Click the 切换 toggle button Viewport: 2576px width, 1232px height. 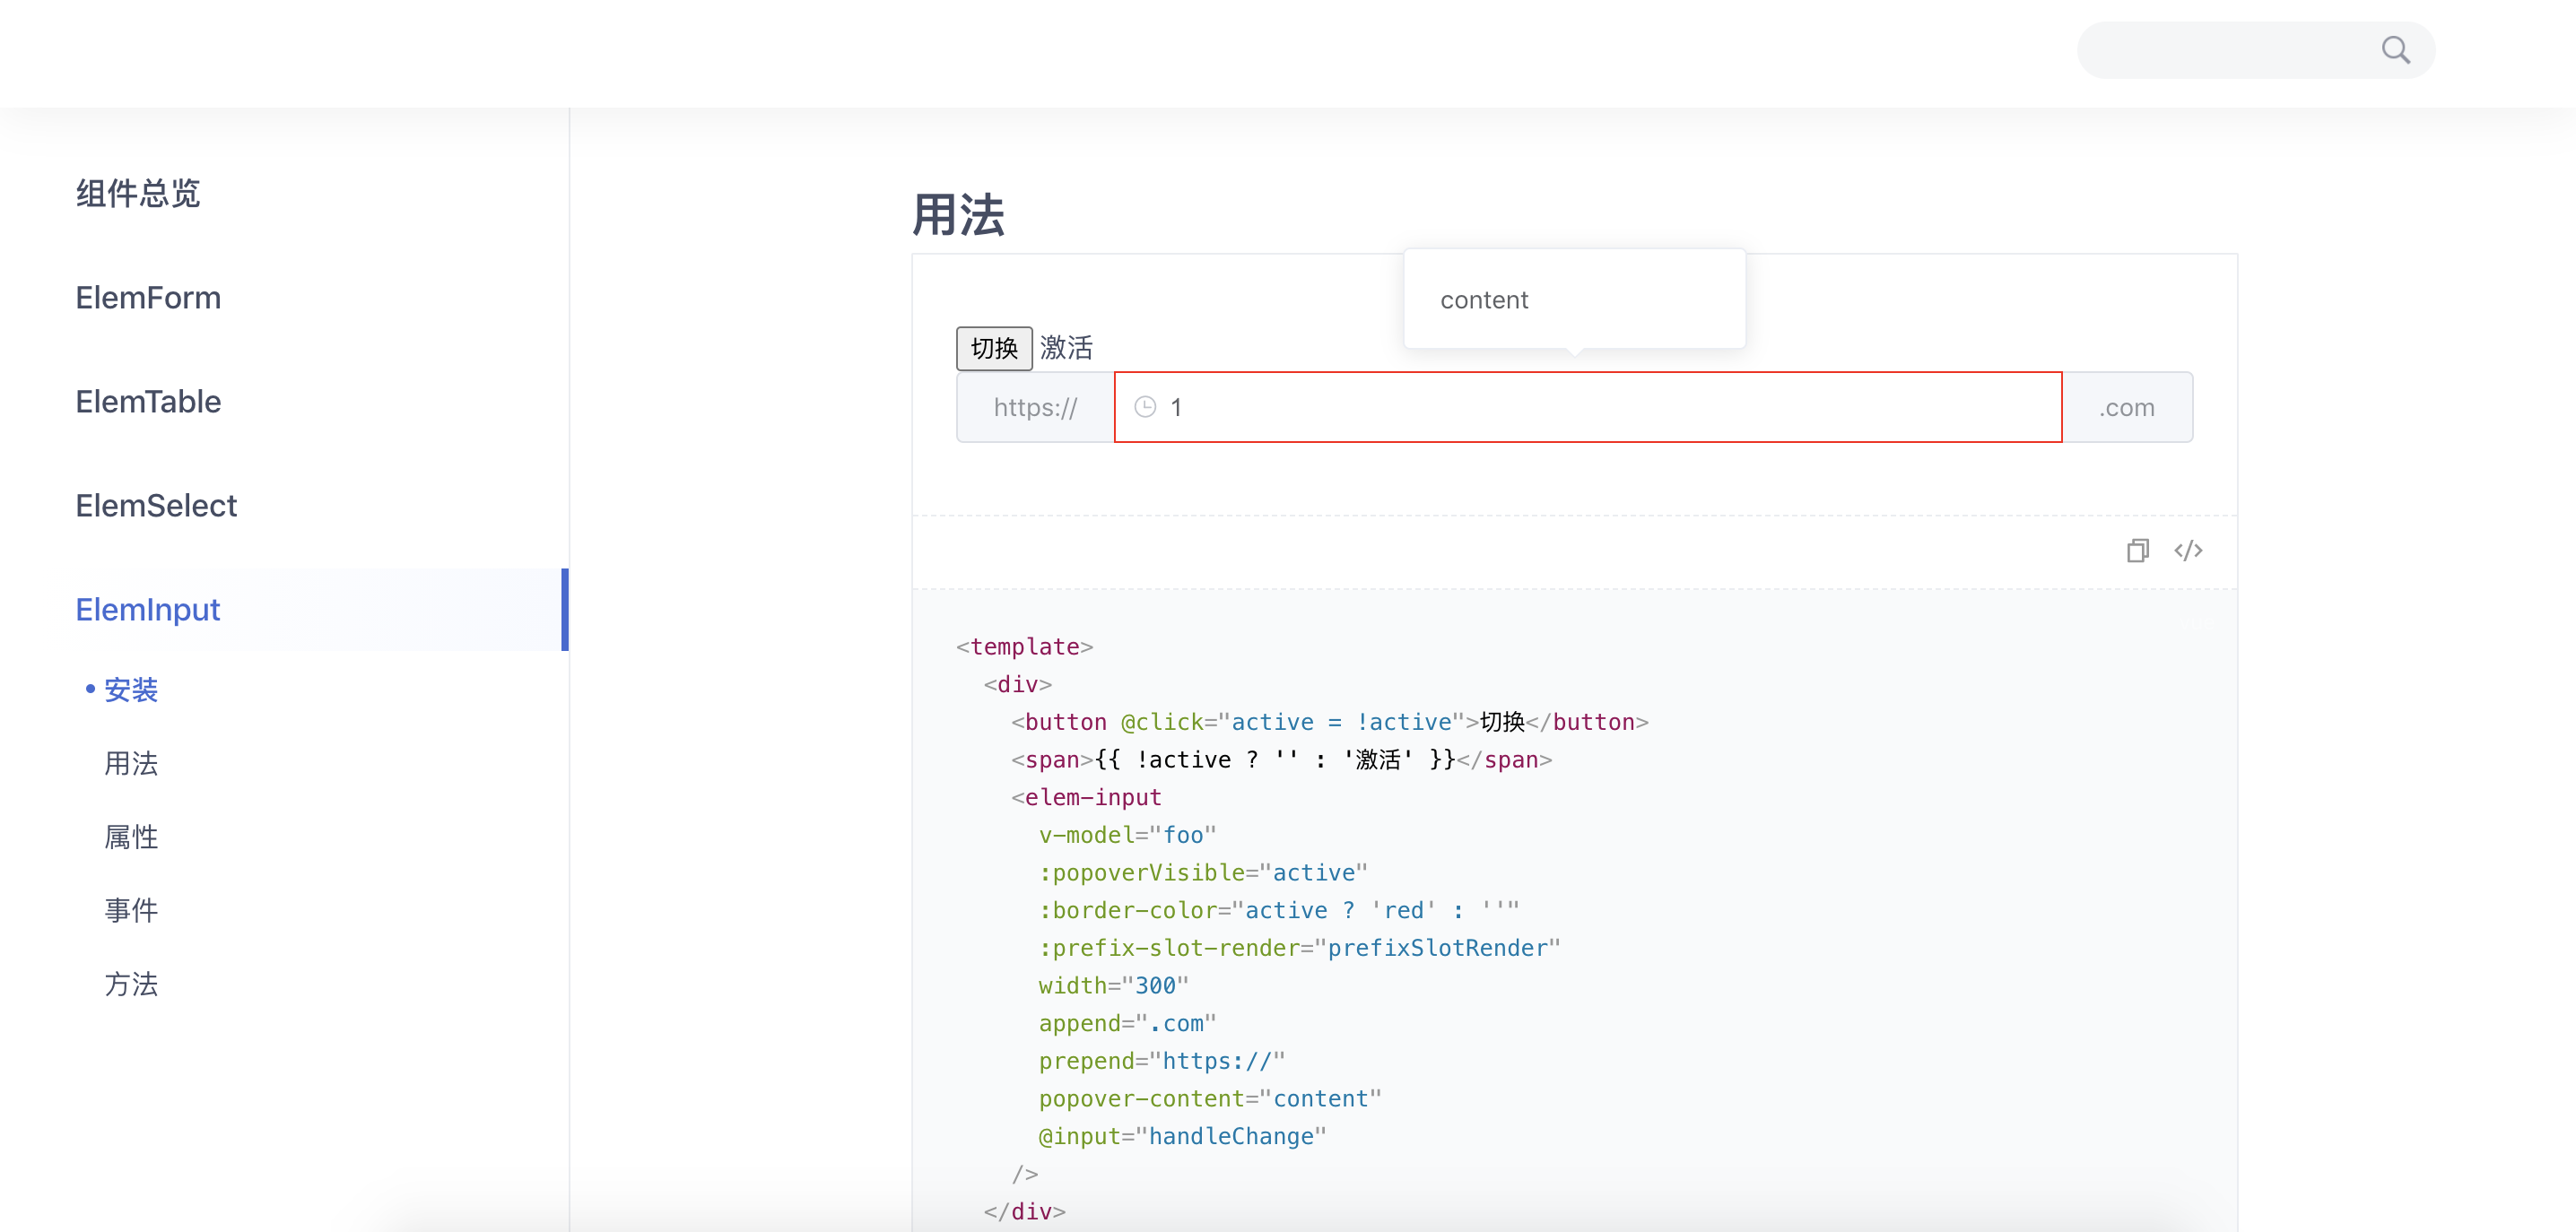click(994, 348)
